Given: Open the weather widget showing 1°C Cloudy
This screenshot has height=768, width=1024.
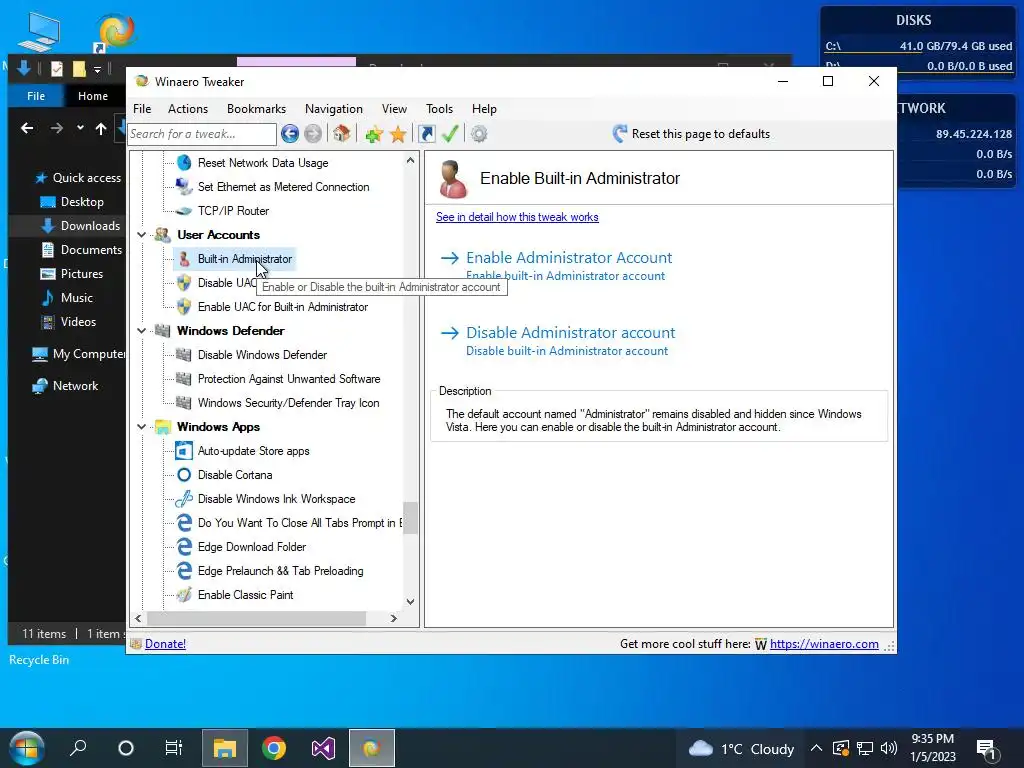Looking at the screenshot, I should click(742, 748).
